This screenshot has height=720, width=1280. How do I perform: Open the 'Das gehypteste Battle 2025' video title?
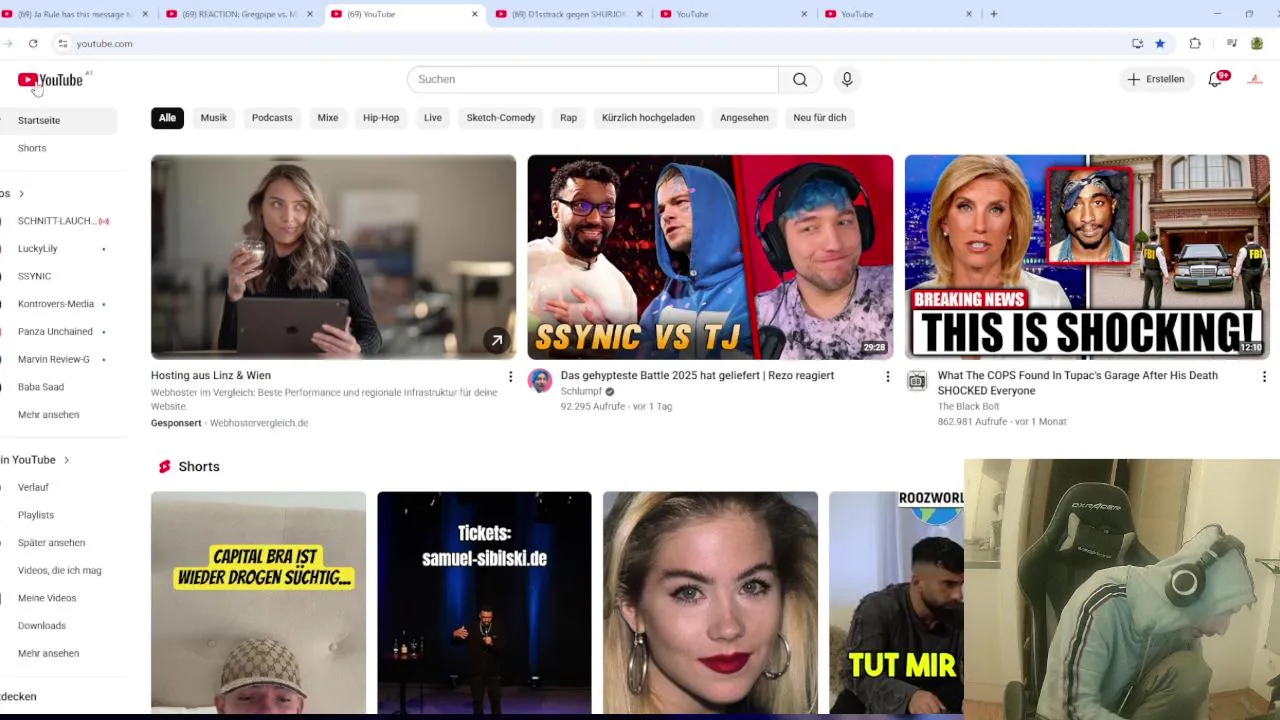(x=697, y=376)
